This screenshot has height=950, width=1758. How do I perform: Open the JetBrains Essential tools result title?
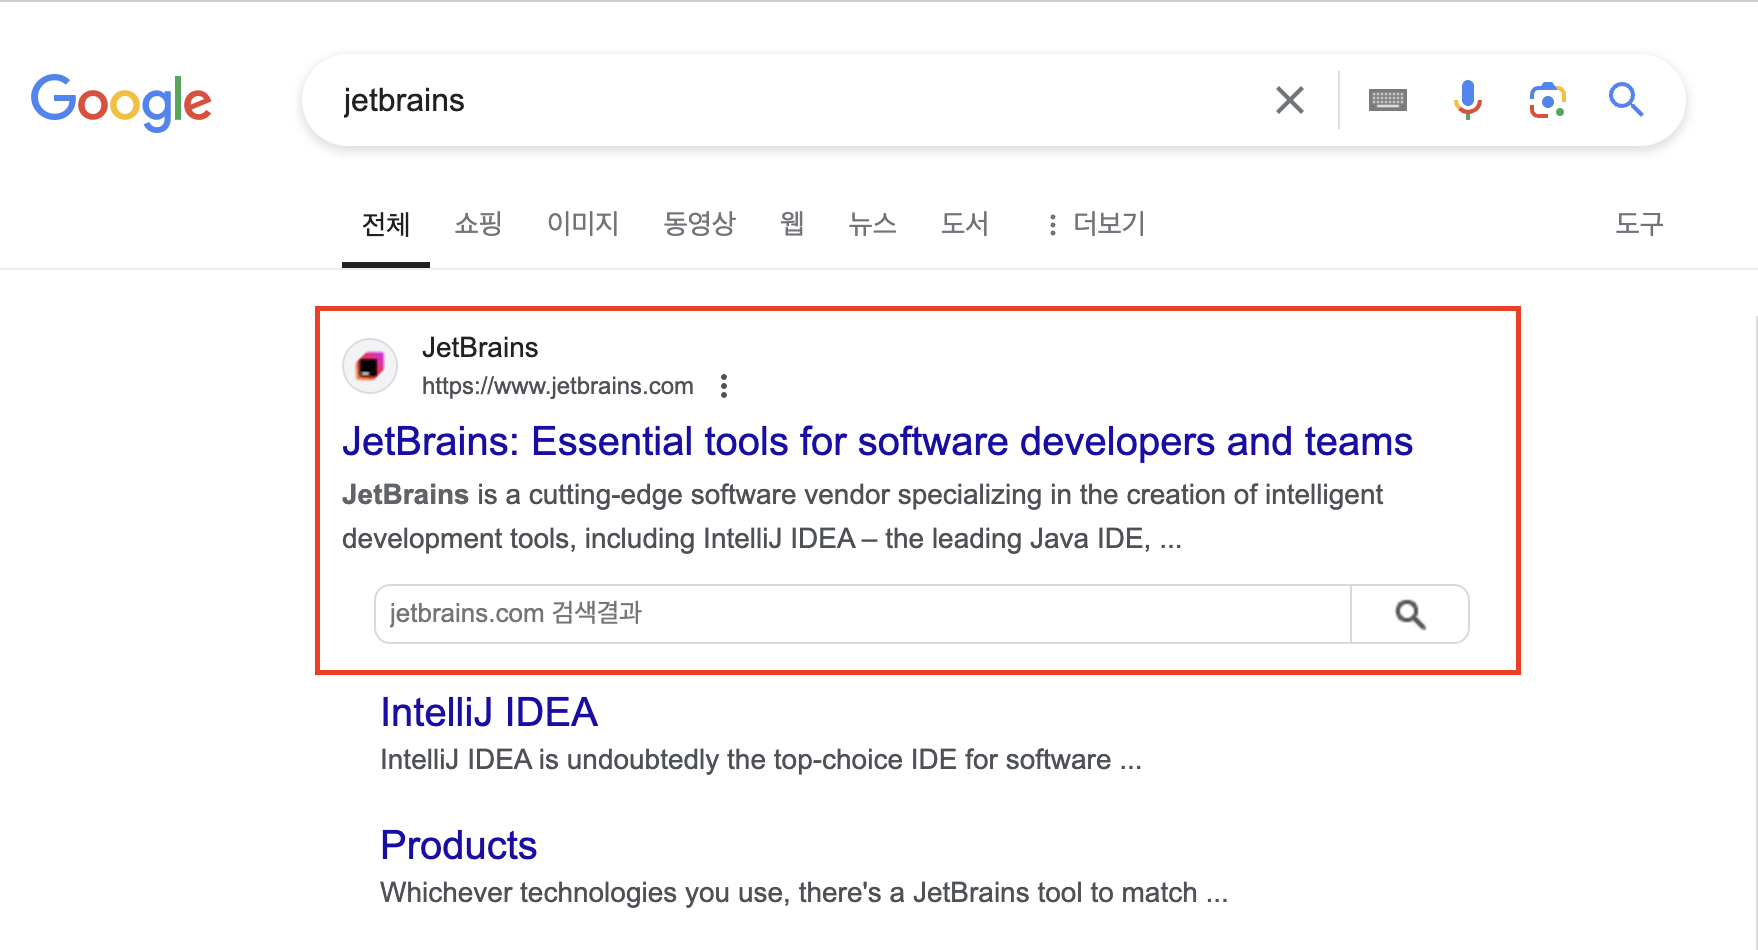point(877,441)
